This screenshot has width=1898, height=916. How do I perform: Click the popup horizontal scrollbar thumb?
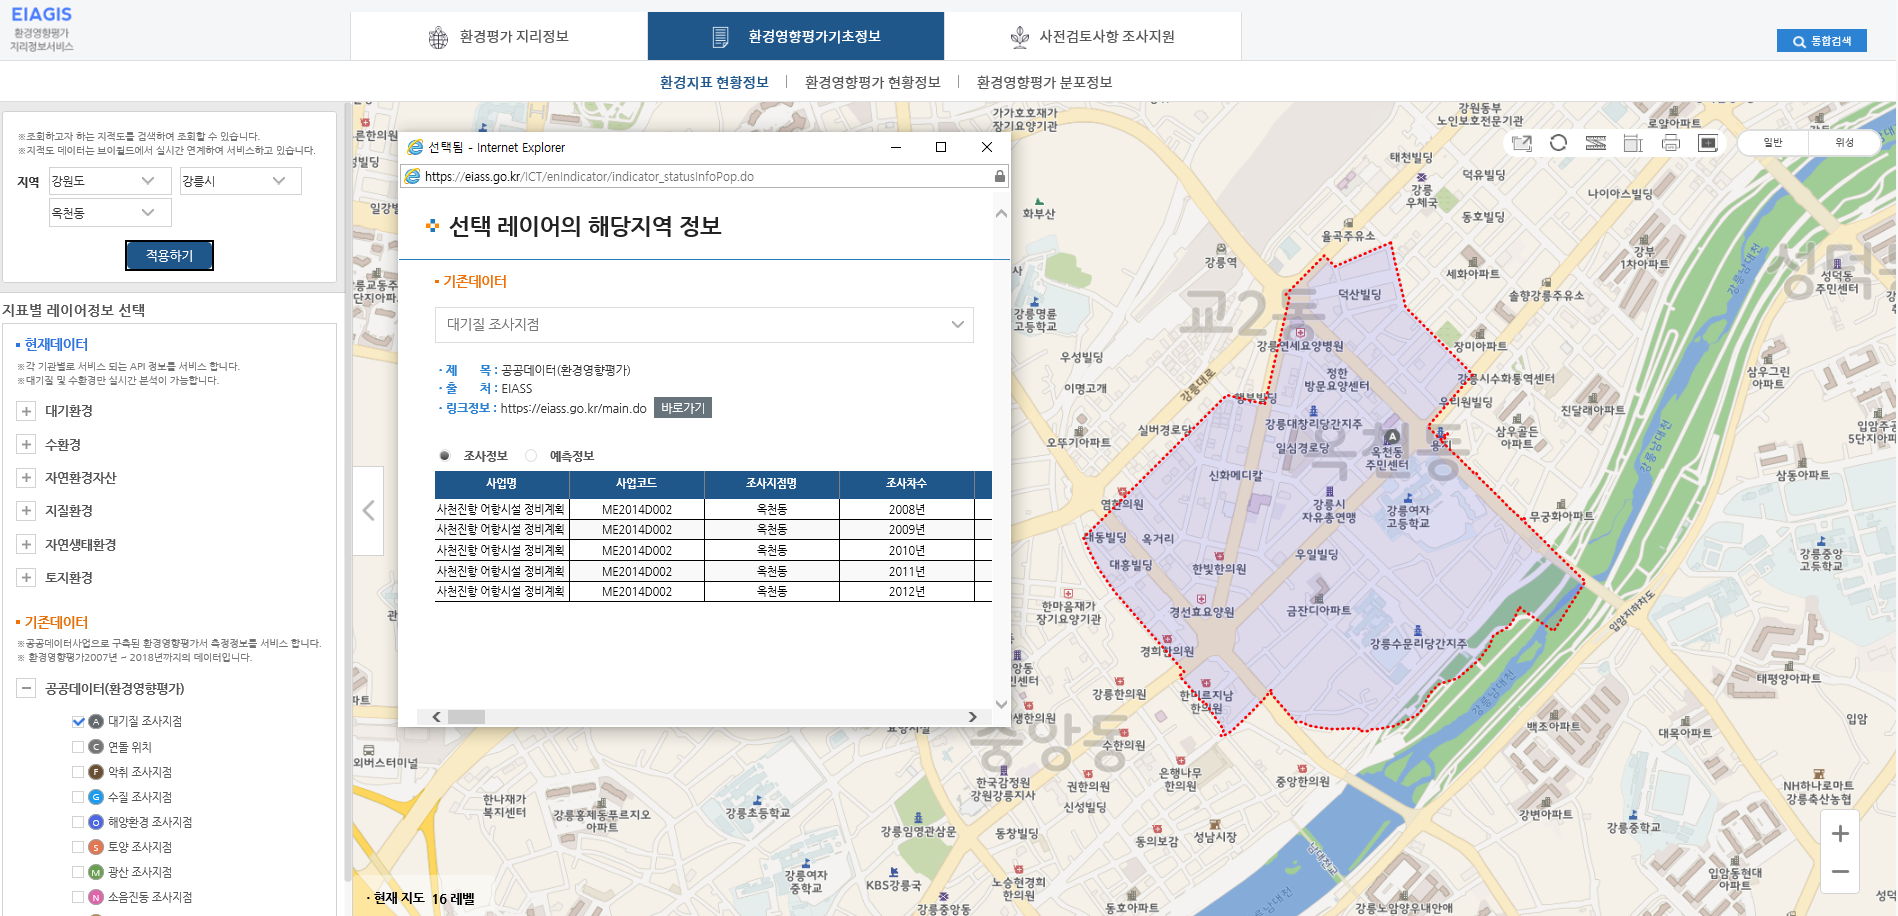(x=466, y=717)
